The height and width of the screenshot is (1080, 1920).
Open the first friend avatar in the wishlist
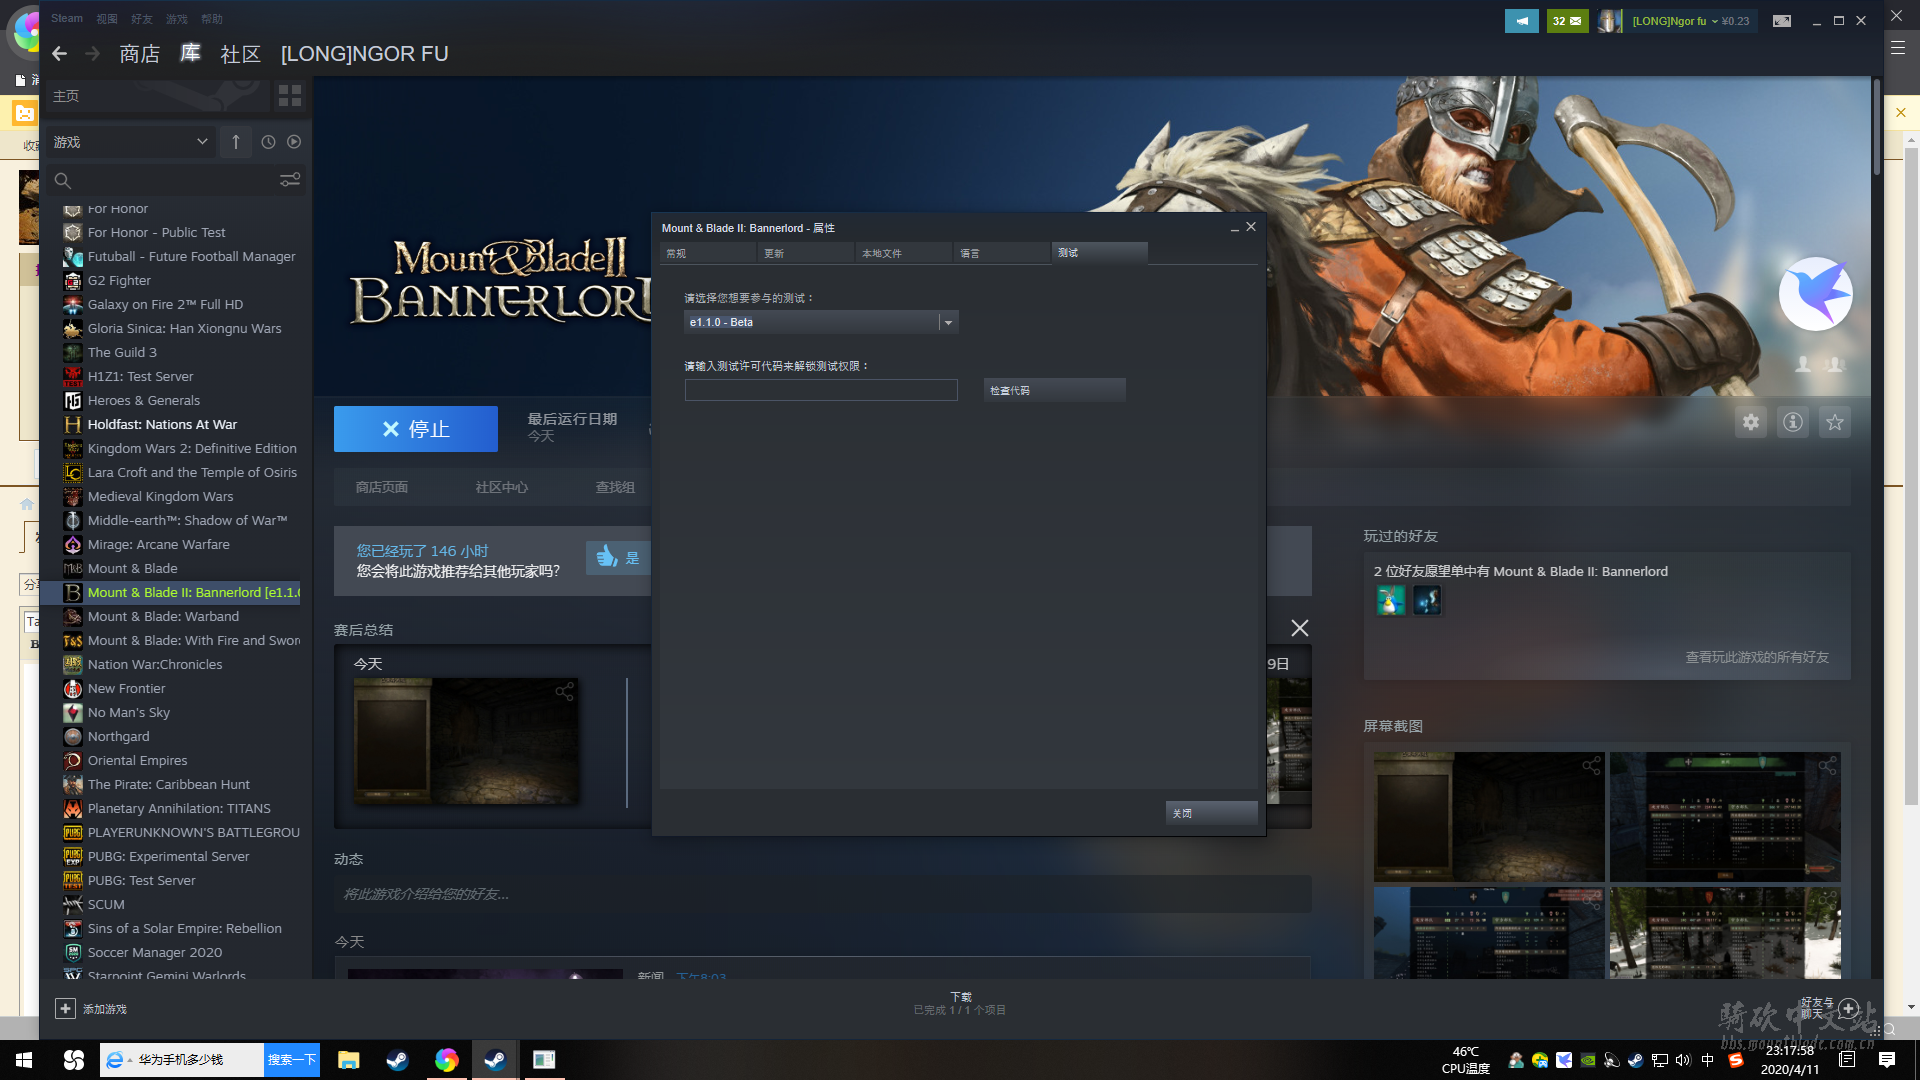(1390, 600)
